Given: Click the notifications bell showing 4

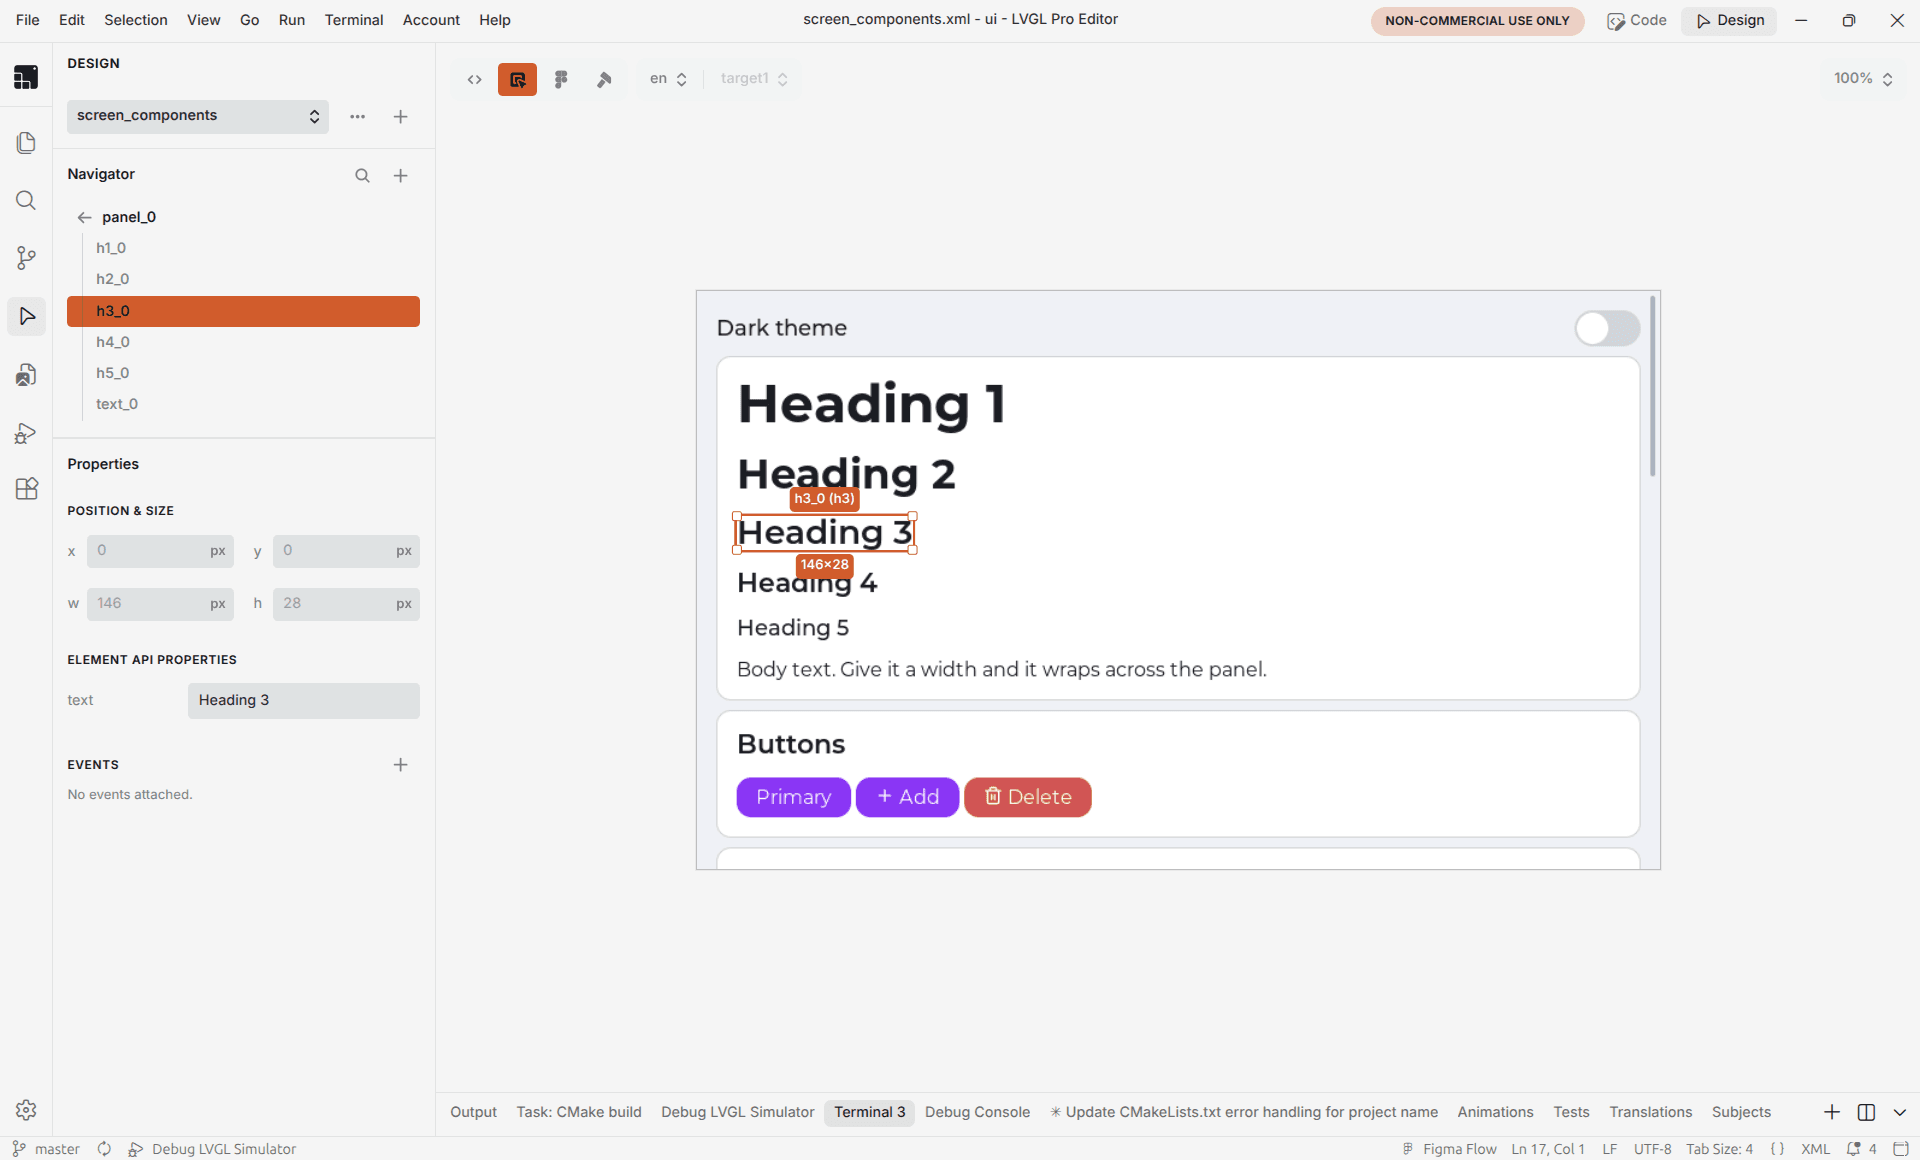Looking at the screenshot, I should 1861,1149.
